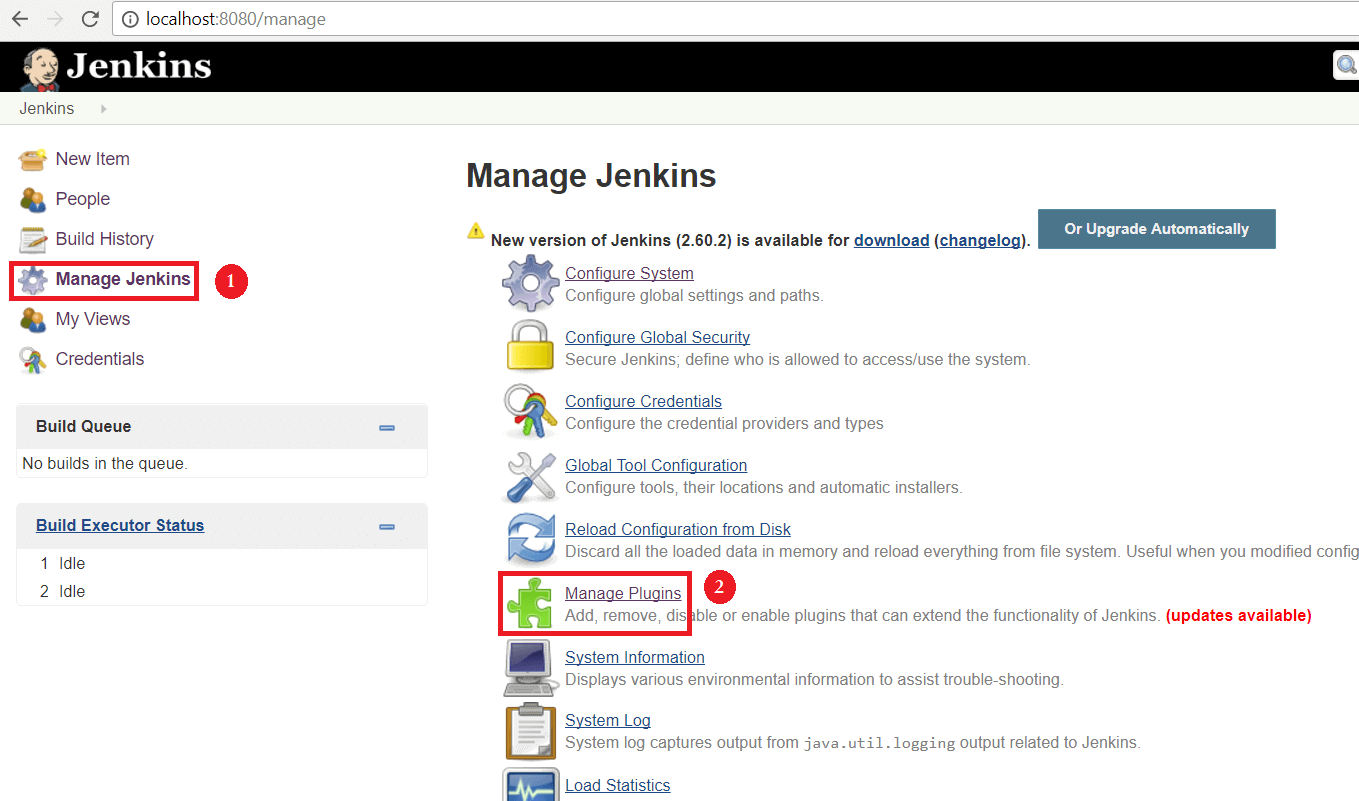Image resolution: width=1359 pixels, height=801 pixels.
Task: Expand the breadcrumb arrow next to Jenkins
Action: coord(104,108)
